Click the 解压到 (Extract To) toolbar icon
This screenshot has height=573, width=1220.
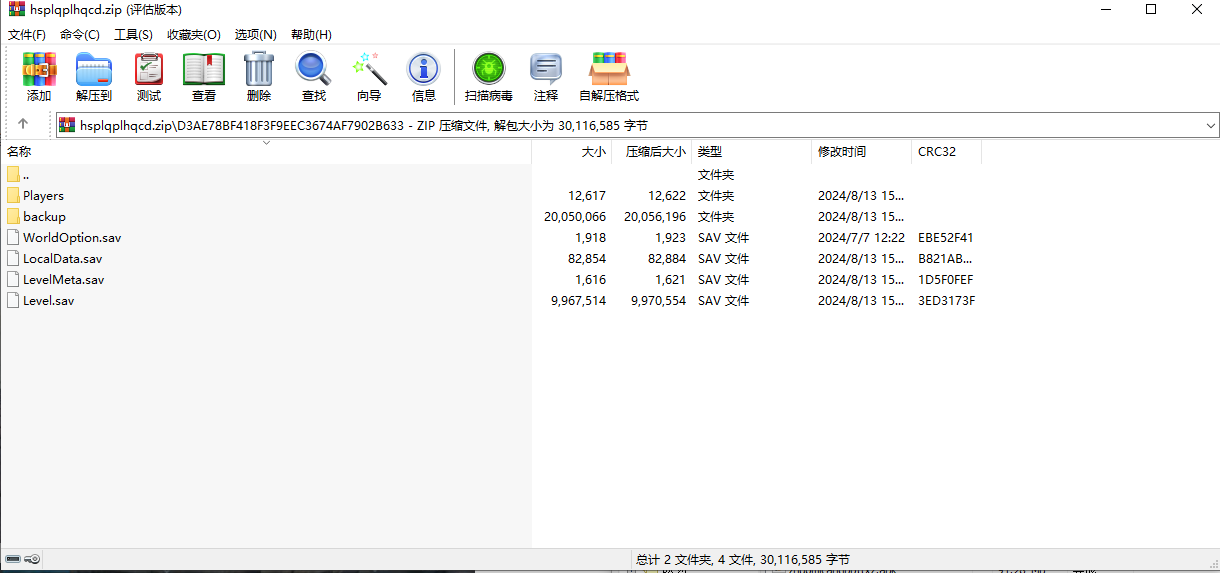94,69
